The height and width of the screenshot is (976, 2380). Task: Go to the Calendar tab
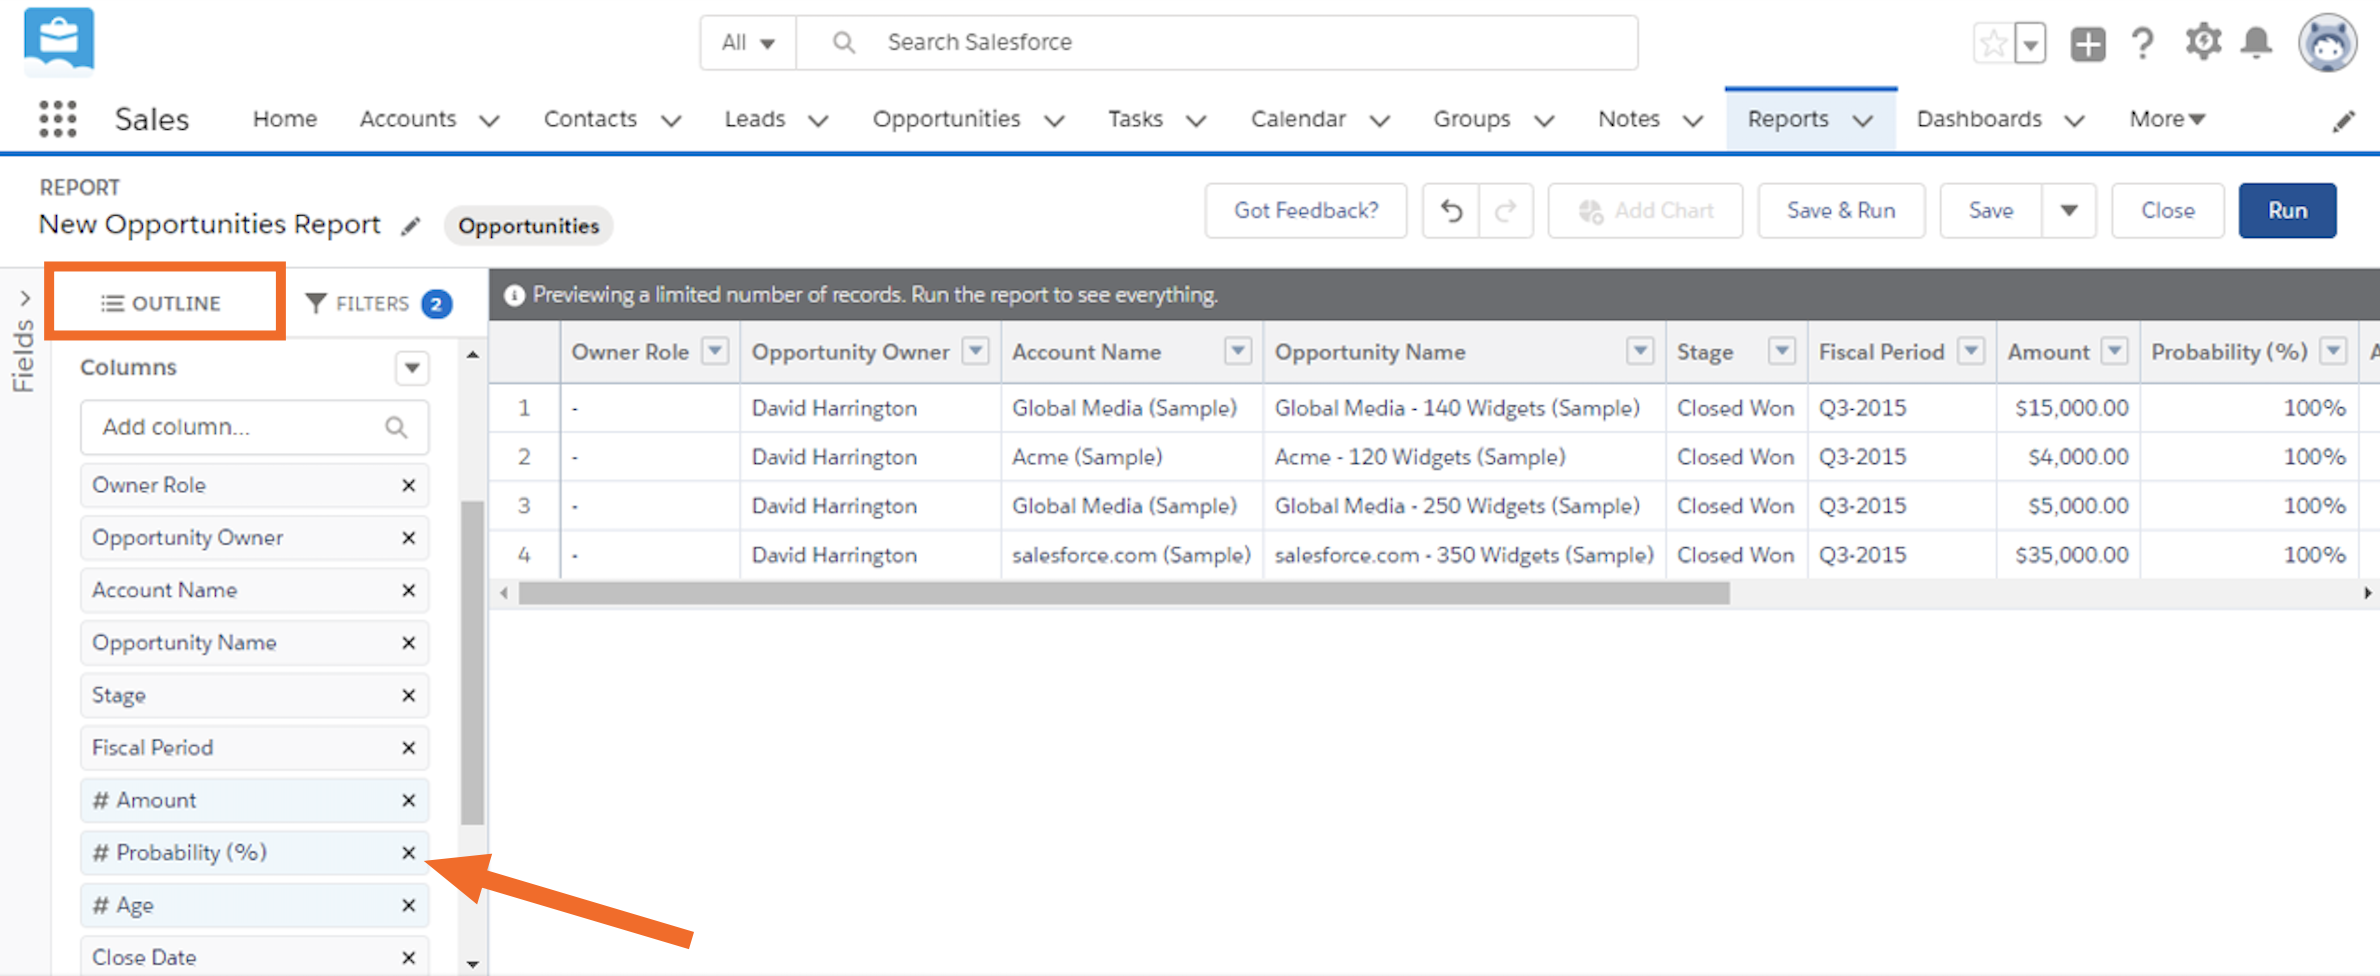pyautogui.click(x=1298, y=119)
